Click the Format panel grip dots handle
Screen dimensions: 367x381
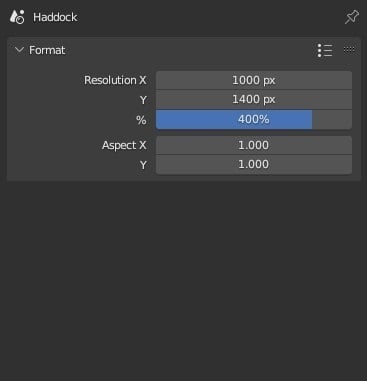coord(349,50)
